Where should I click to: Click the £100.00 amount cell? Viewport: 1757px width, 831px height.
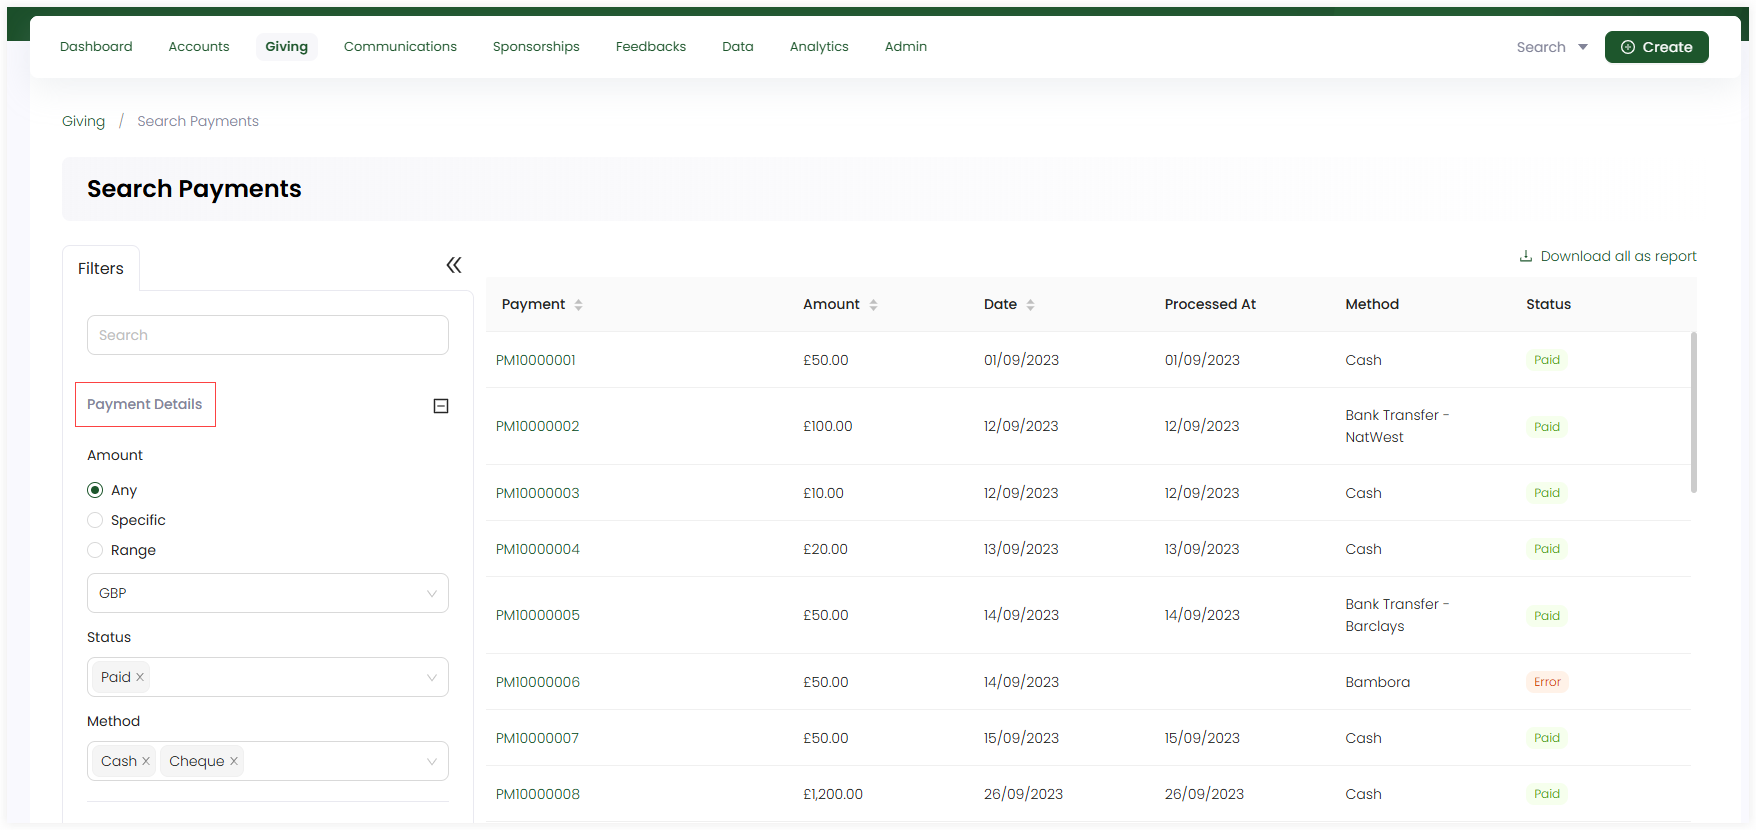[x=828, y=426]
